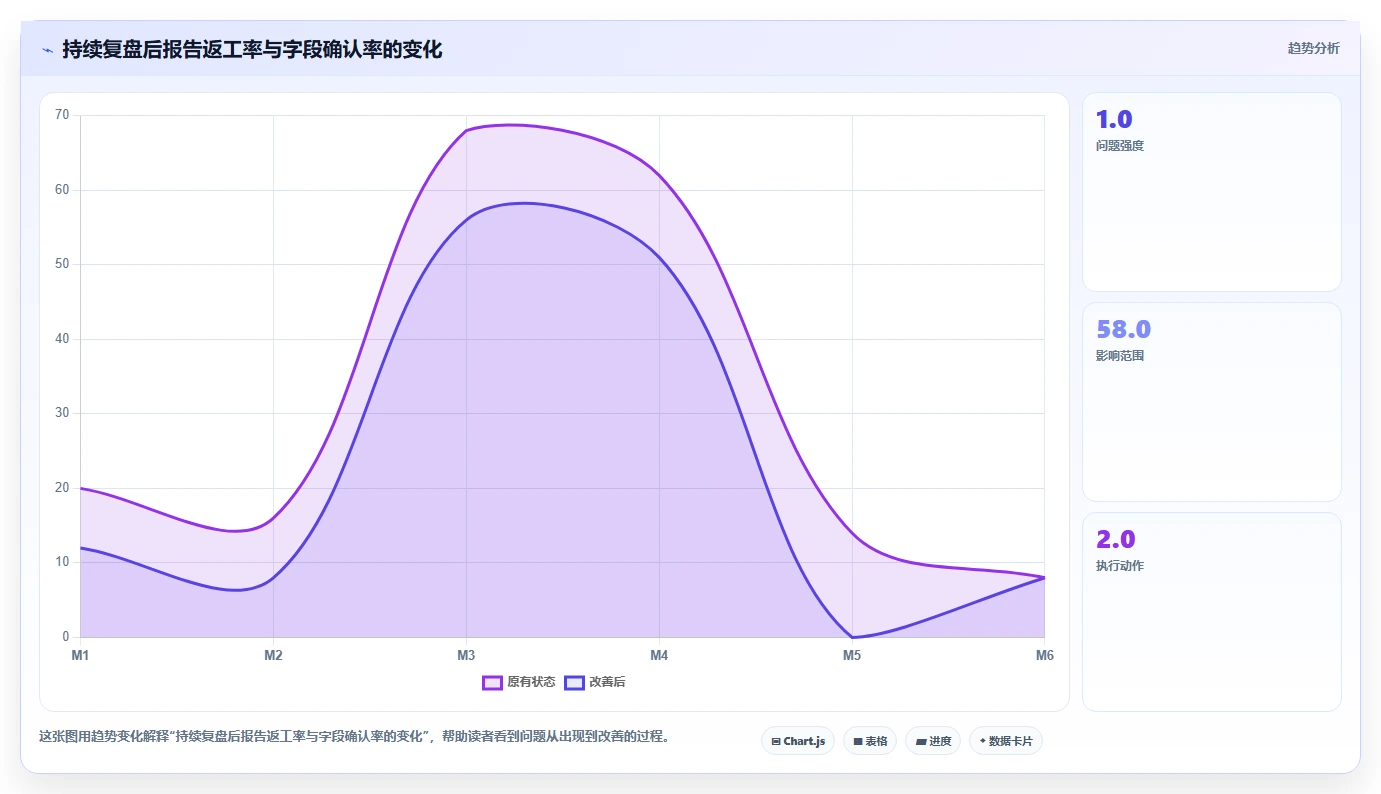Click 改善后 line's zero point at M5
The image size is (1381, 794).
pos(852,637)
